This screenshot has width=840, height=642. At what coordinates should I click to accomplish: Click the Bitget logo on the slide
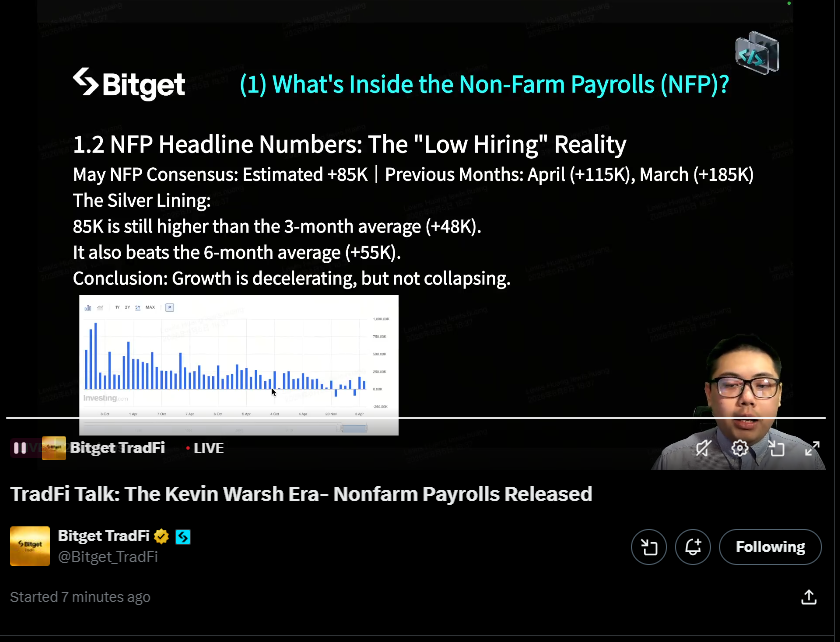coord(129,84)
